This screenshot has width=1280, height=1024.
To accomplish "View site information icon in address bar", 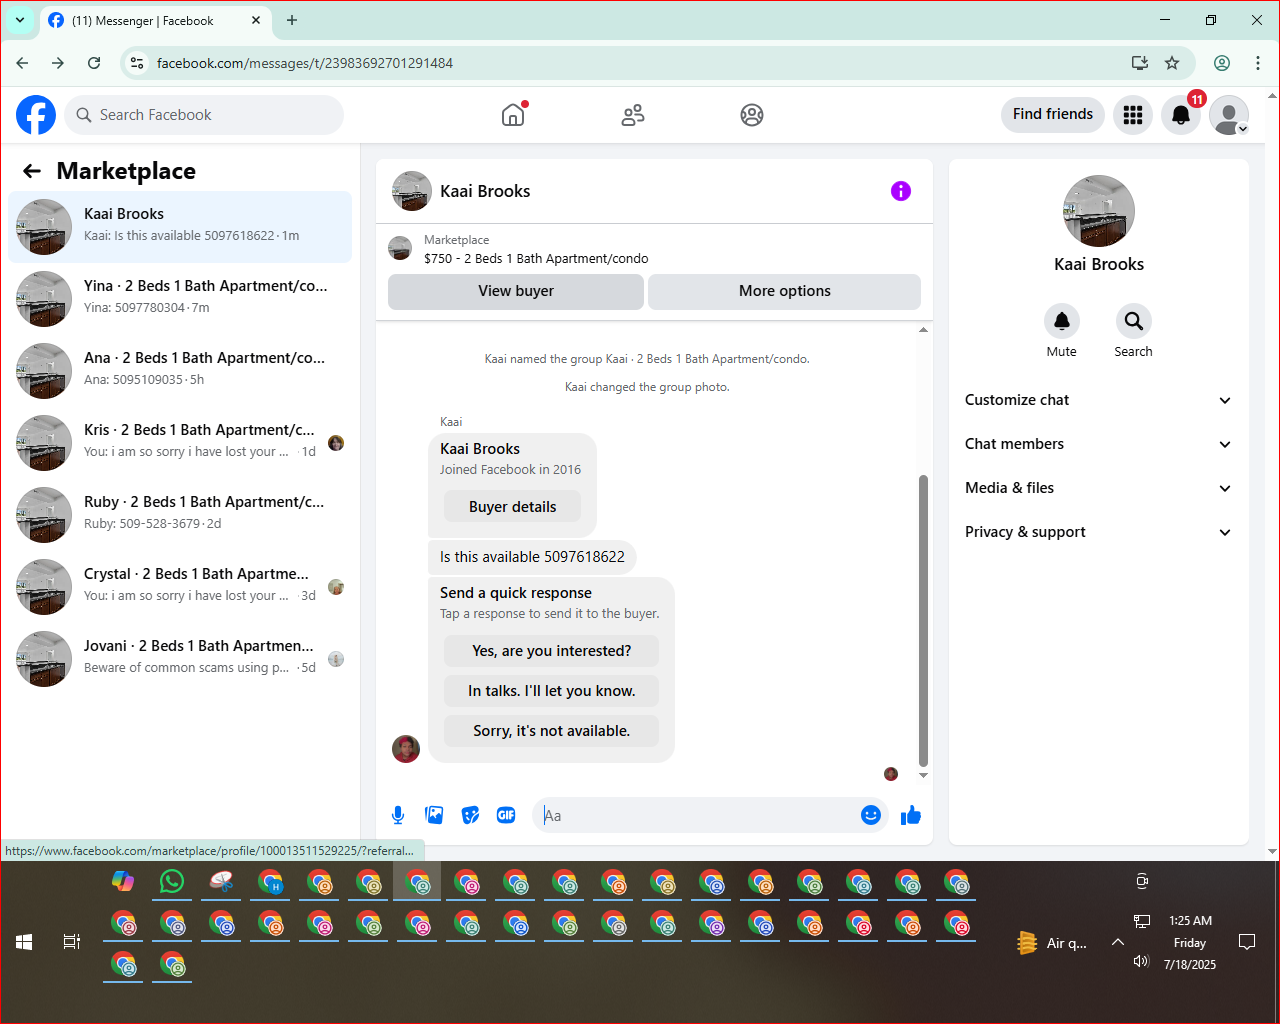I will click(137, 63).
